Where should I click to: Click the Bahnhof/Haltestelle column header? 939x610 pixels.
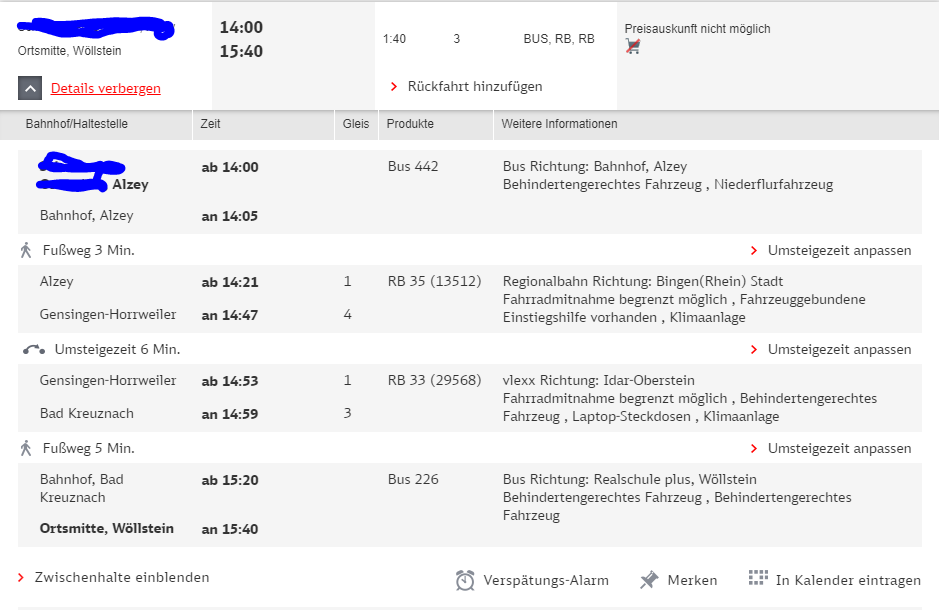pos(77,124)
